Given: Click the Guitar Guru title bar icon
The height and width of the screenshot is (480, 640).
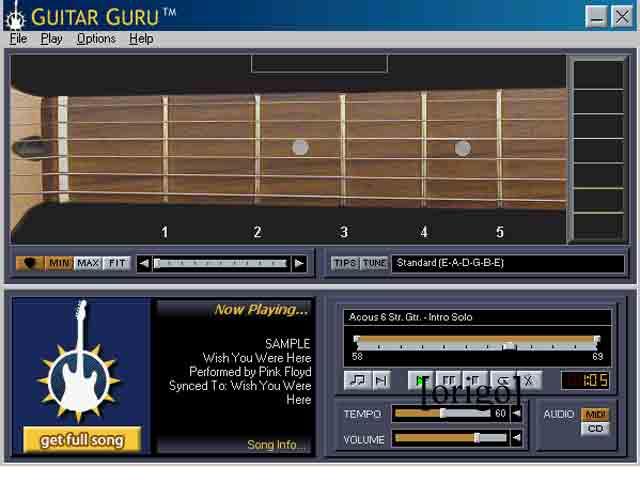Looking at the screenshot, I should tap(15, 16).
